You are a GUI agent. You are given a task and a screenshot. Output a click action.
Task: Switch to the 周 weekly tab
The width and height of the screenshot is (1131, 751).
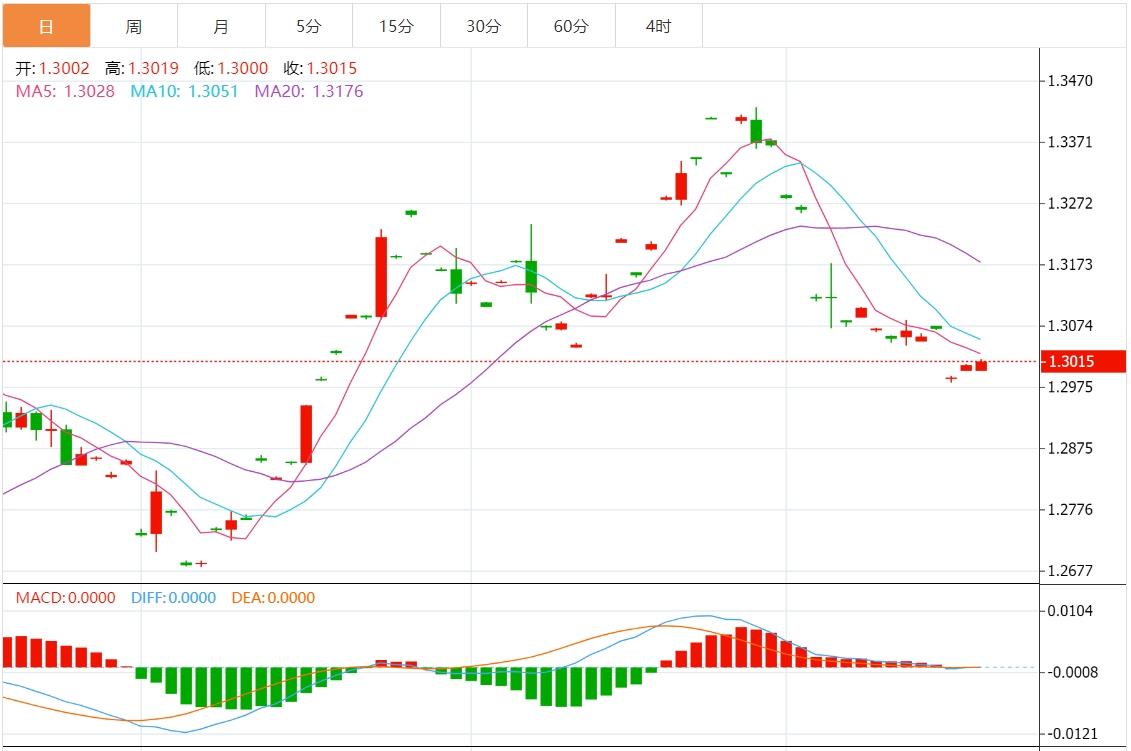[134, 26]
